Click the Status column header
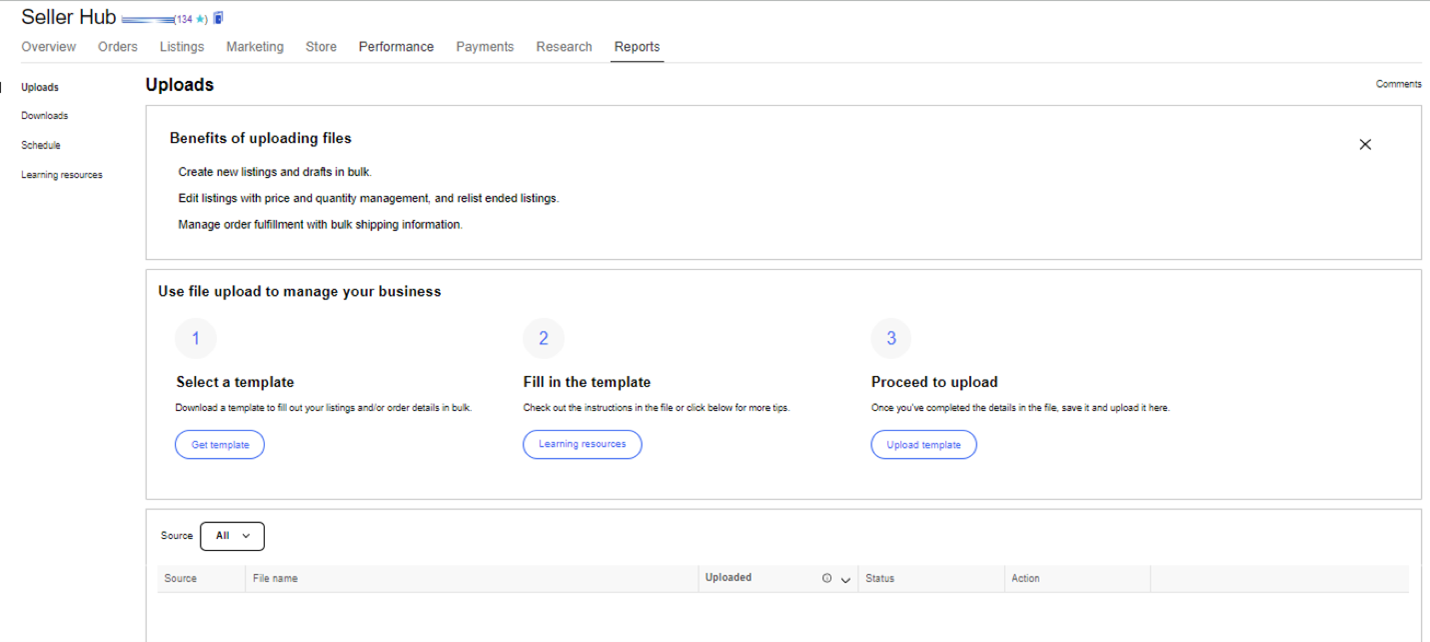This screenshot has width=1430, height=642. point(880,578)
